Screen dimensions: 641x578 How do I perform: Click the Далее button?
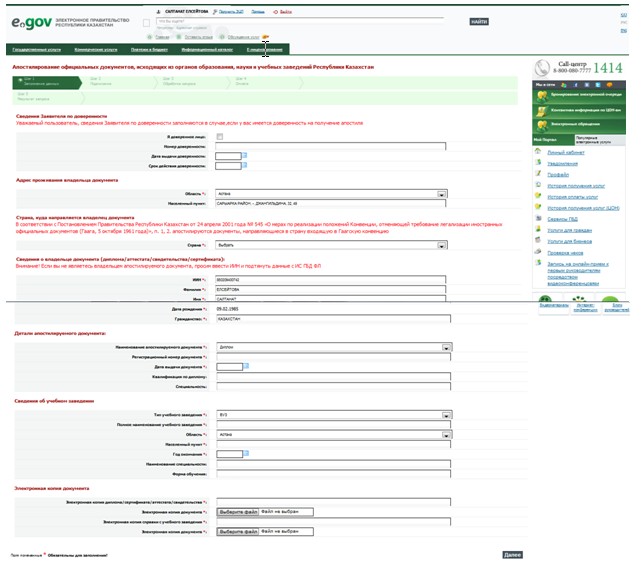[x=512, y=555]
